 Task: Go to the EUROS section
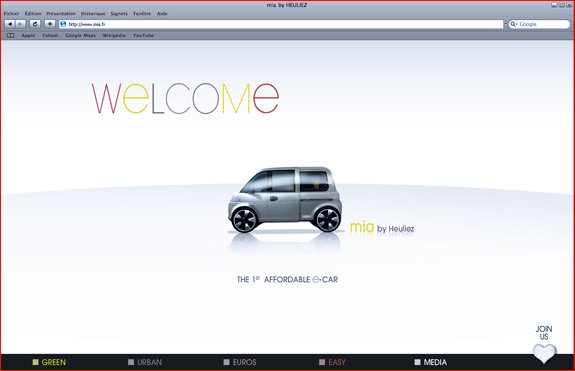[240, 362]
